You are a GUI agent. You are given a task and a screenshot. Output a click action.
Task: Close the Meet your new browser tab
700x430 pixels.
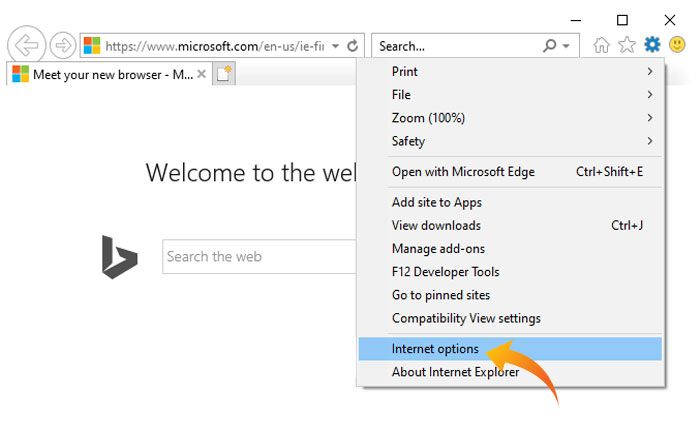(202, 74)
